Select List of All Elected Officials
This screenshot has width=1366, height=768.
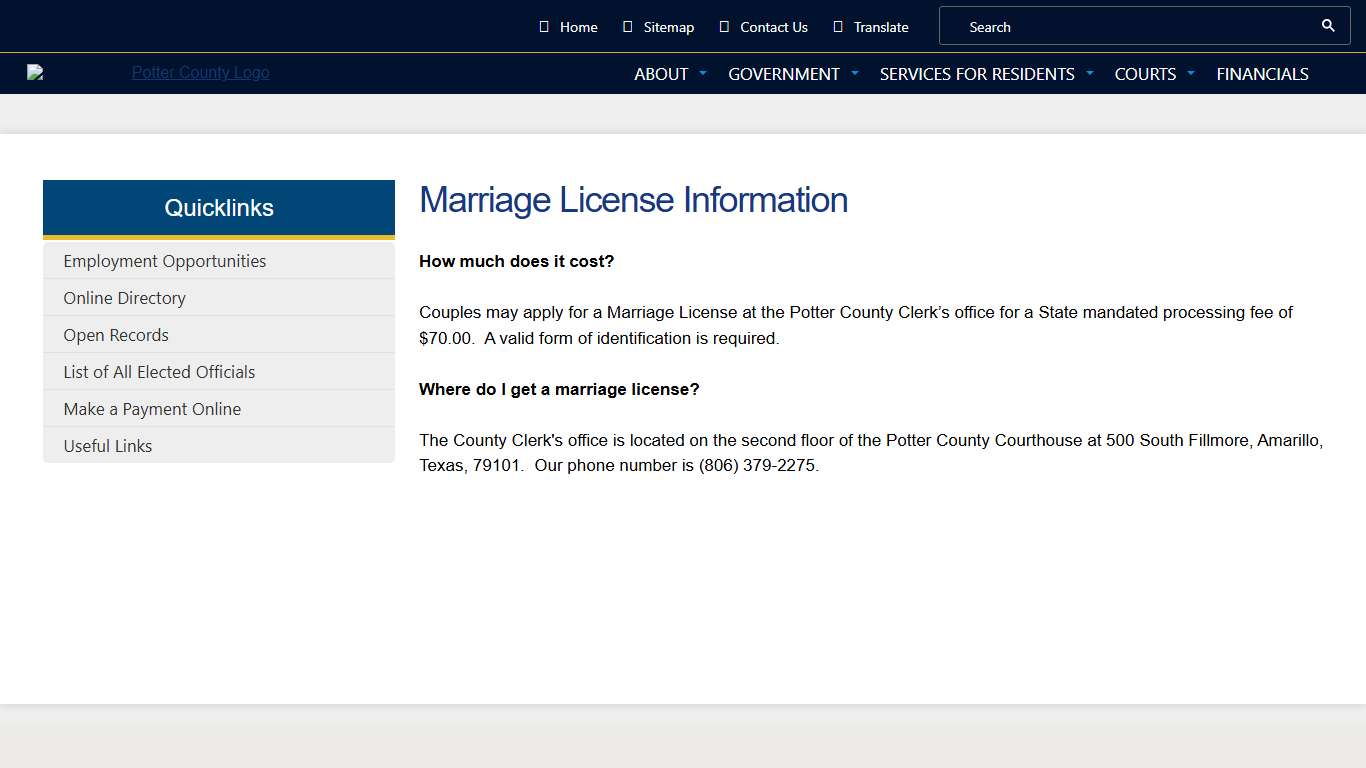[x=159, y=371]
